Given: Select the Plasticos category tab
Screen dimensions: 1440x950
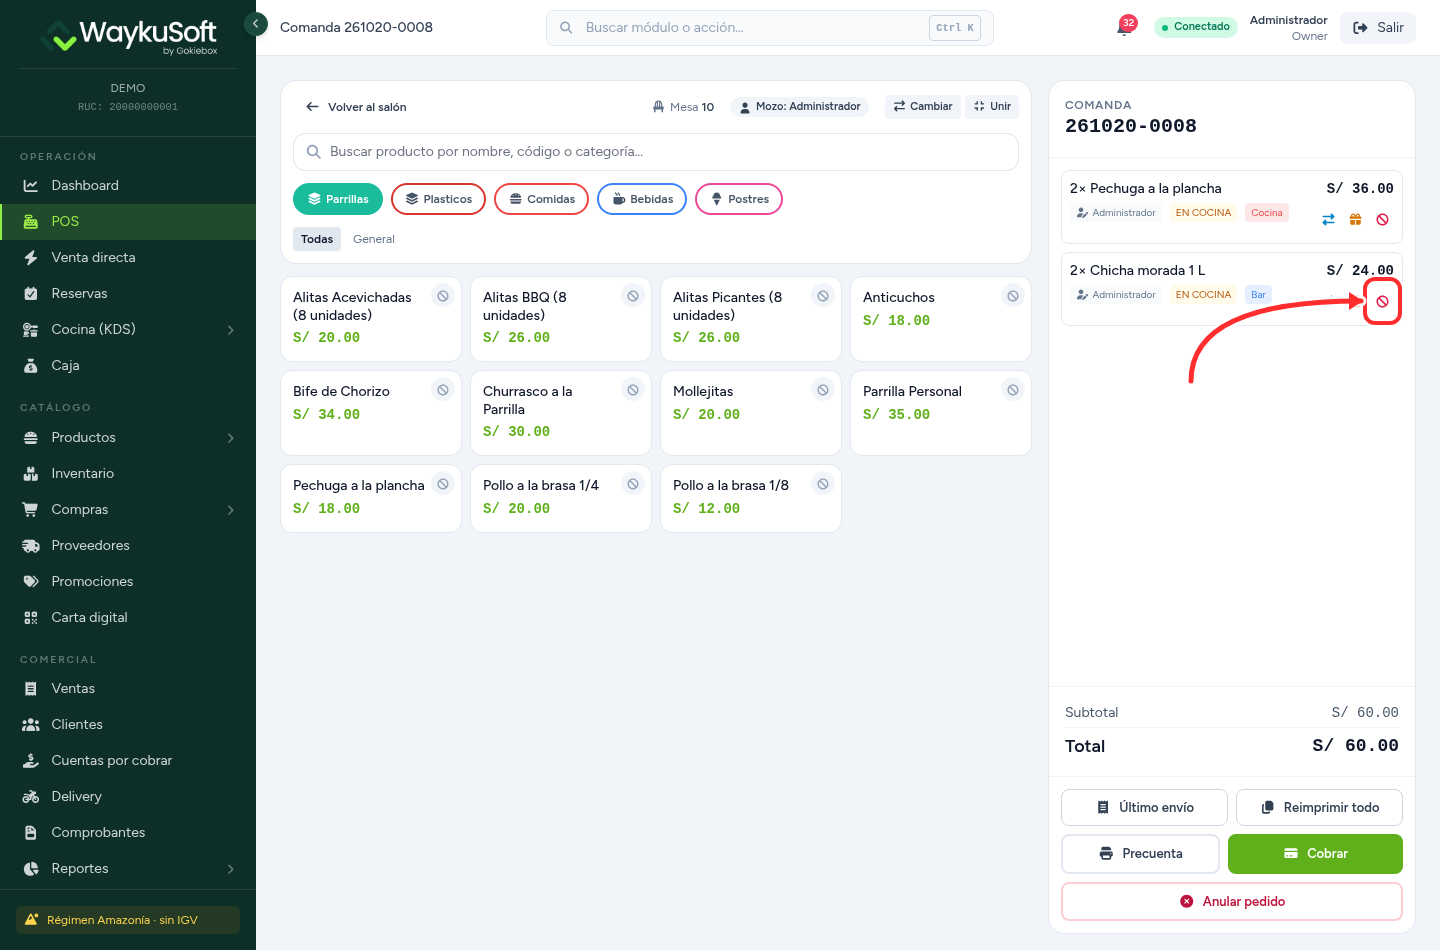Looking at the screenshot, I should (x=438, y=199).
